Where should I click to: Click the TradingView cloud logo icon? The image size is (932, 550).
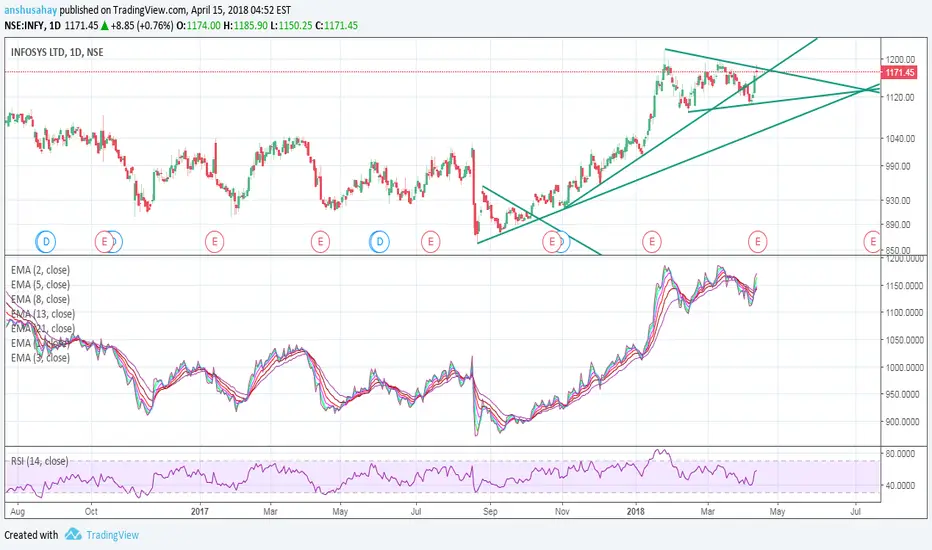tap(73, 534)
